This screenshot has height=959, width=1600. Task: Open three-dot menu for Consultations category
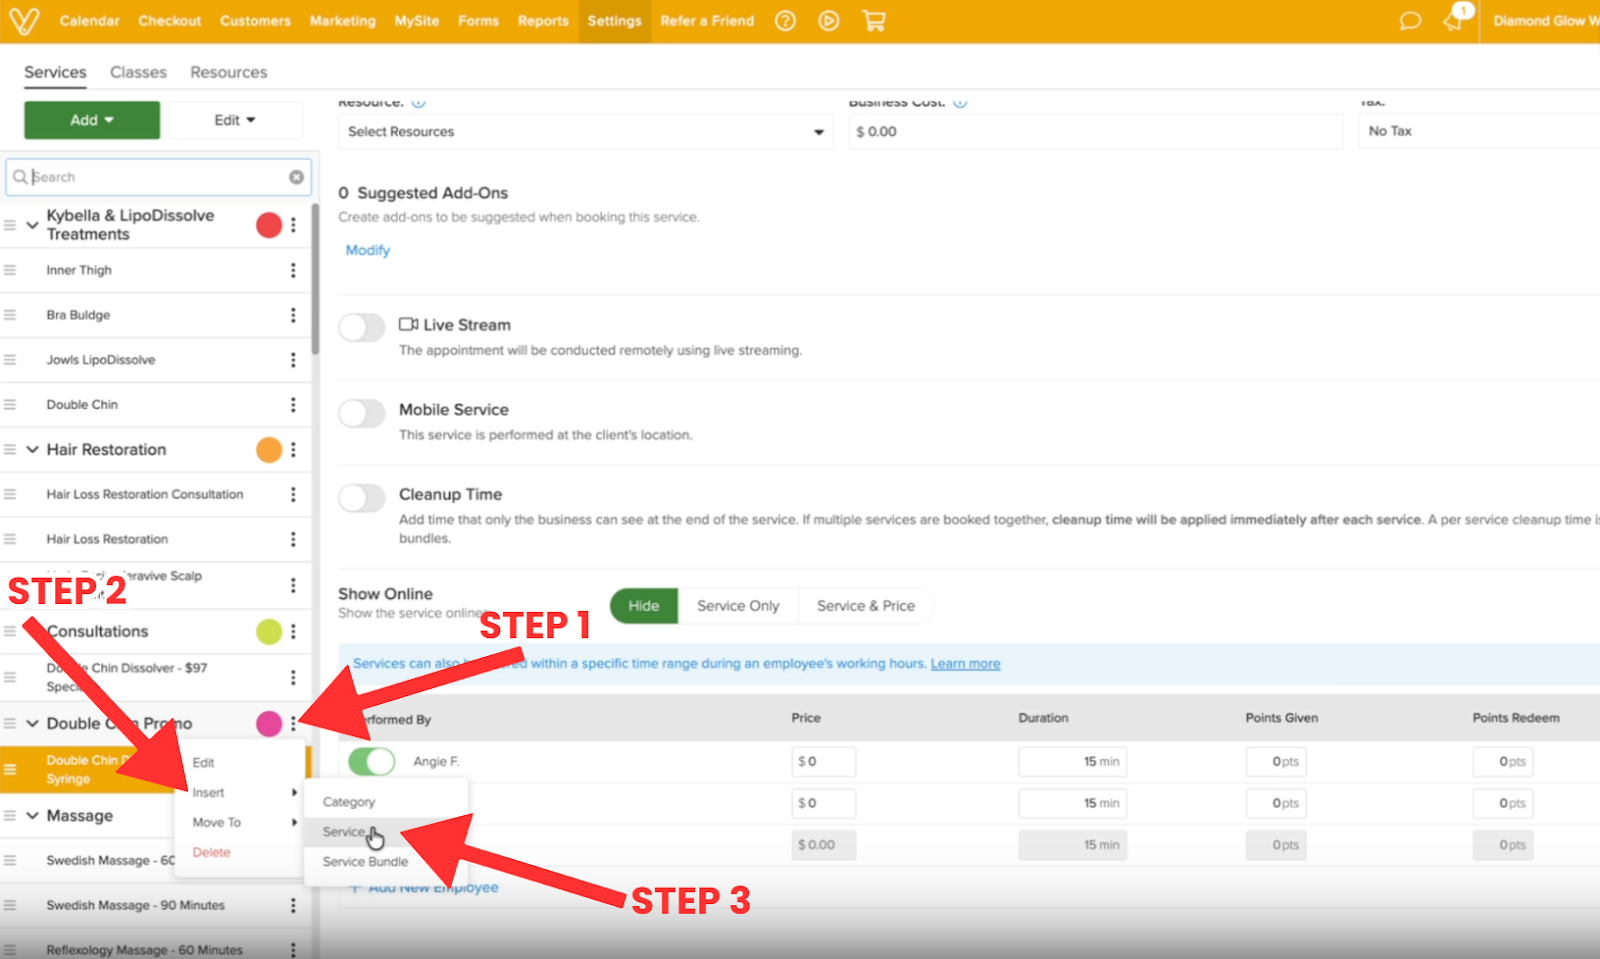click(x=293, y=631)
